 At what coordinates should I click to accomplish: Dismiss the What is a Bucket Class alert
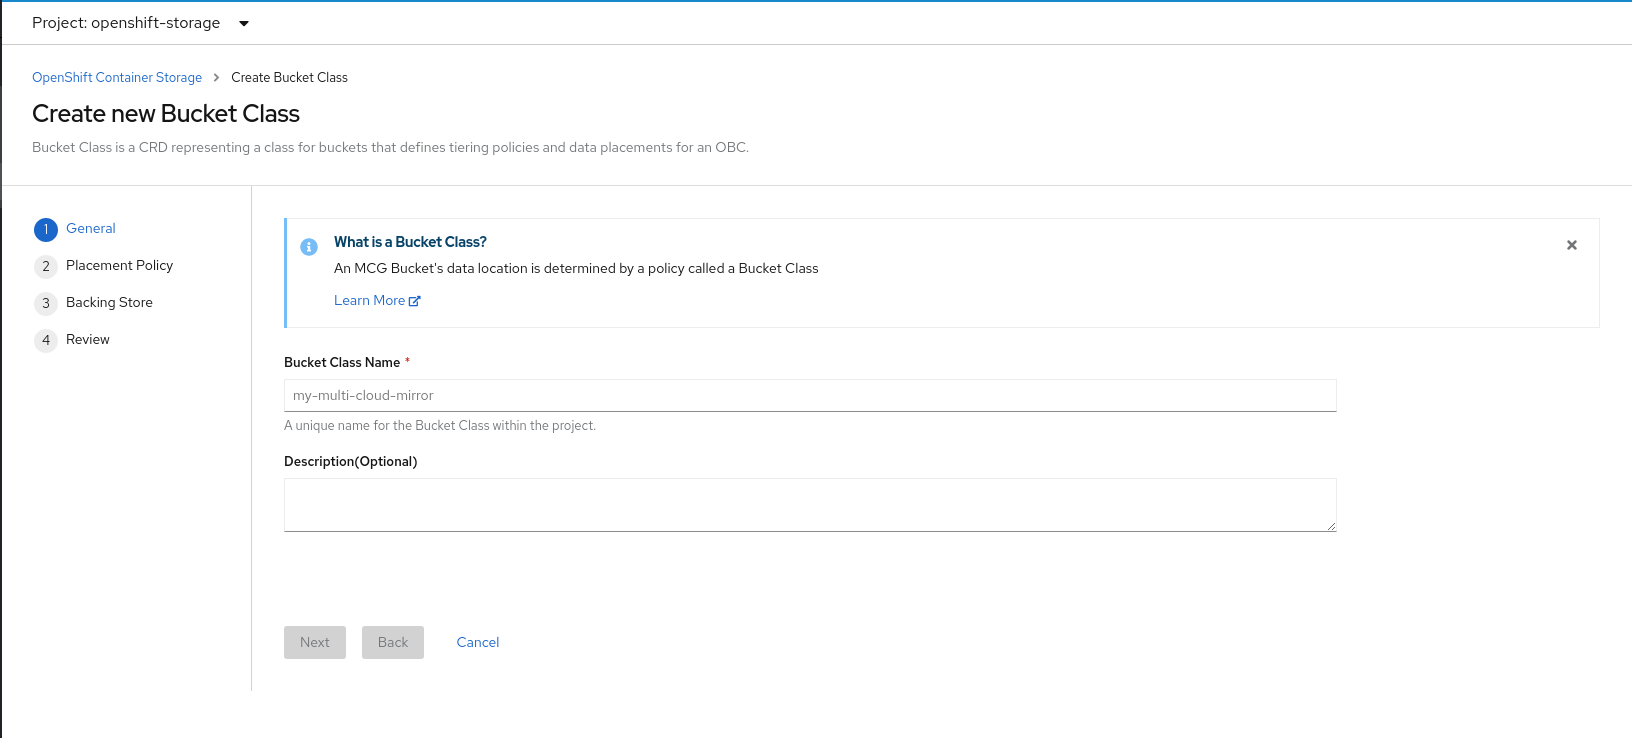[1571, 245]
